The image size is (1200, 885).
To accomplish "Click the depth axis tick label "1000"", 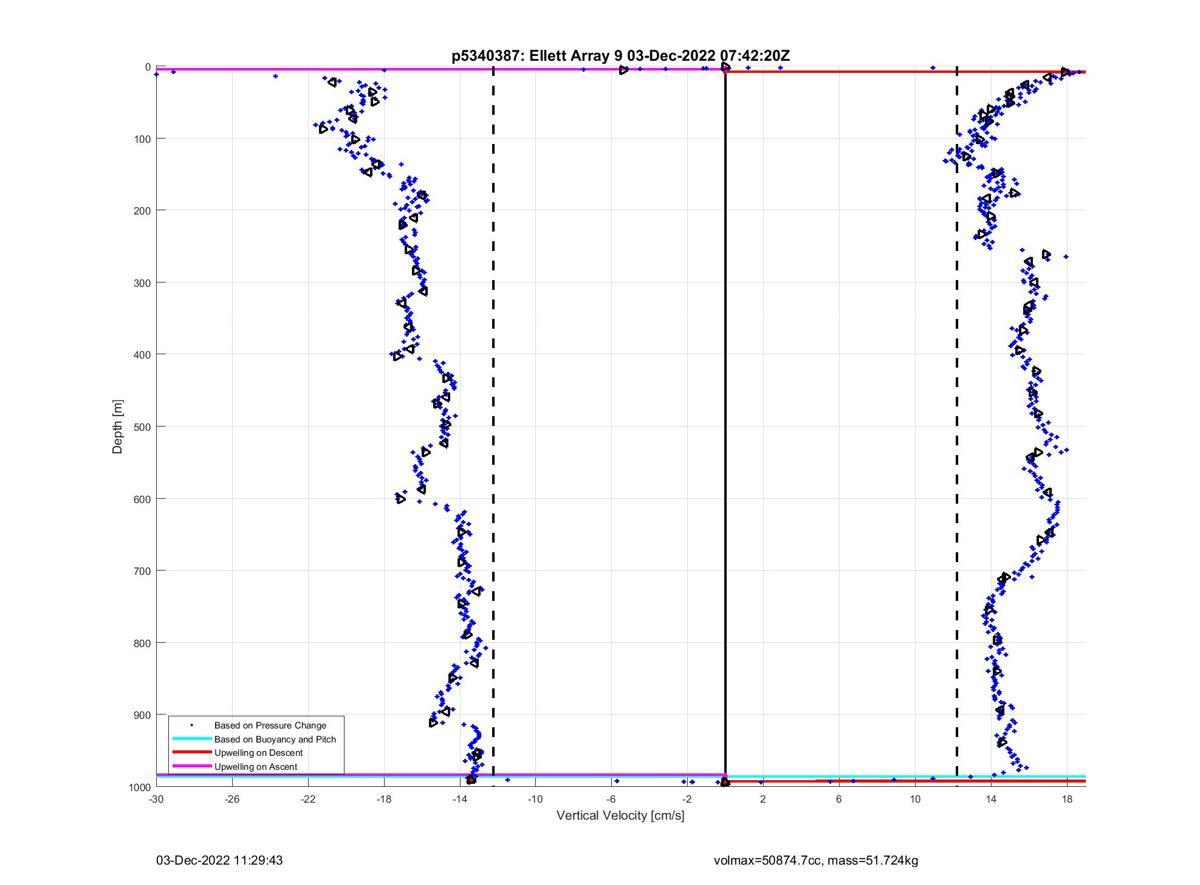I will point(139,788).
